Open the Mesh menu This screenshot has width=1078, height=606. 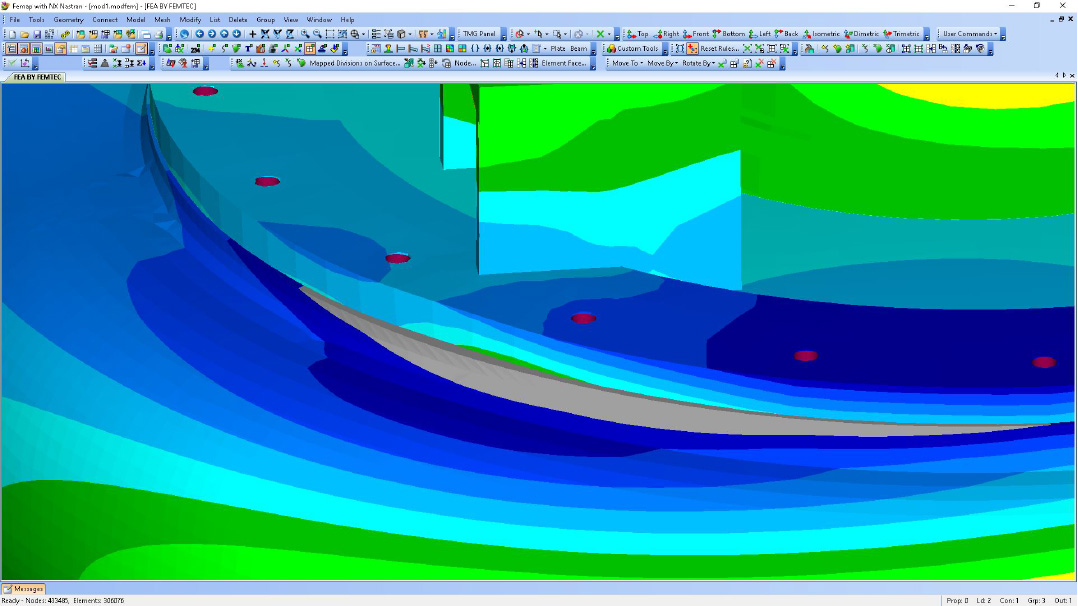click(x=162, y=19)
